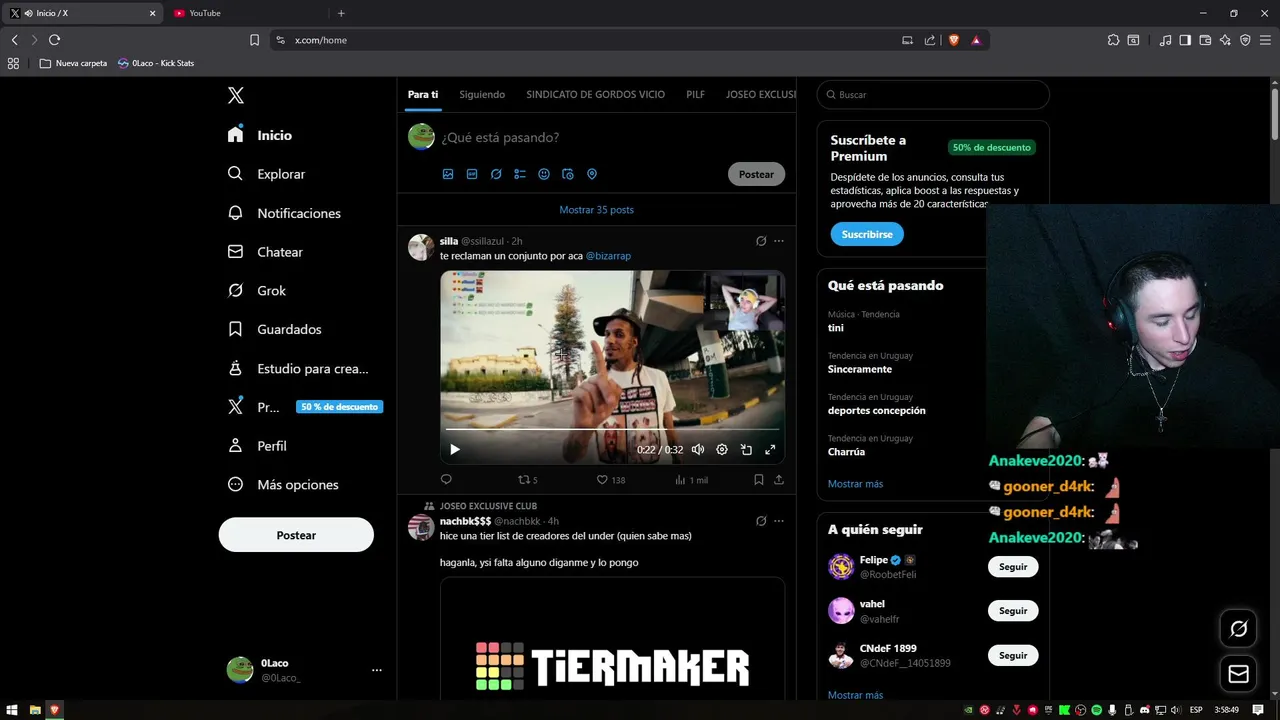The width and height of the screenshot is (1280, 720).
Task: Reload page in browser toolbar
Action: click(x=54, y=40)
